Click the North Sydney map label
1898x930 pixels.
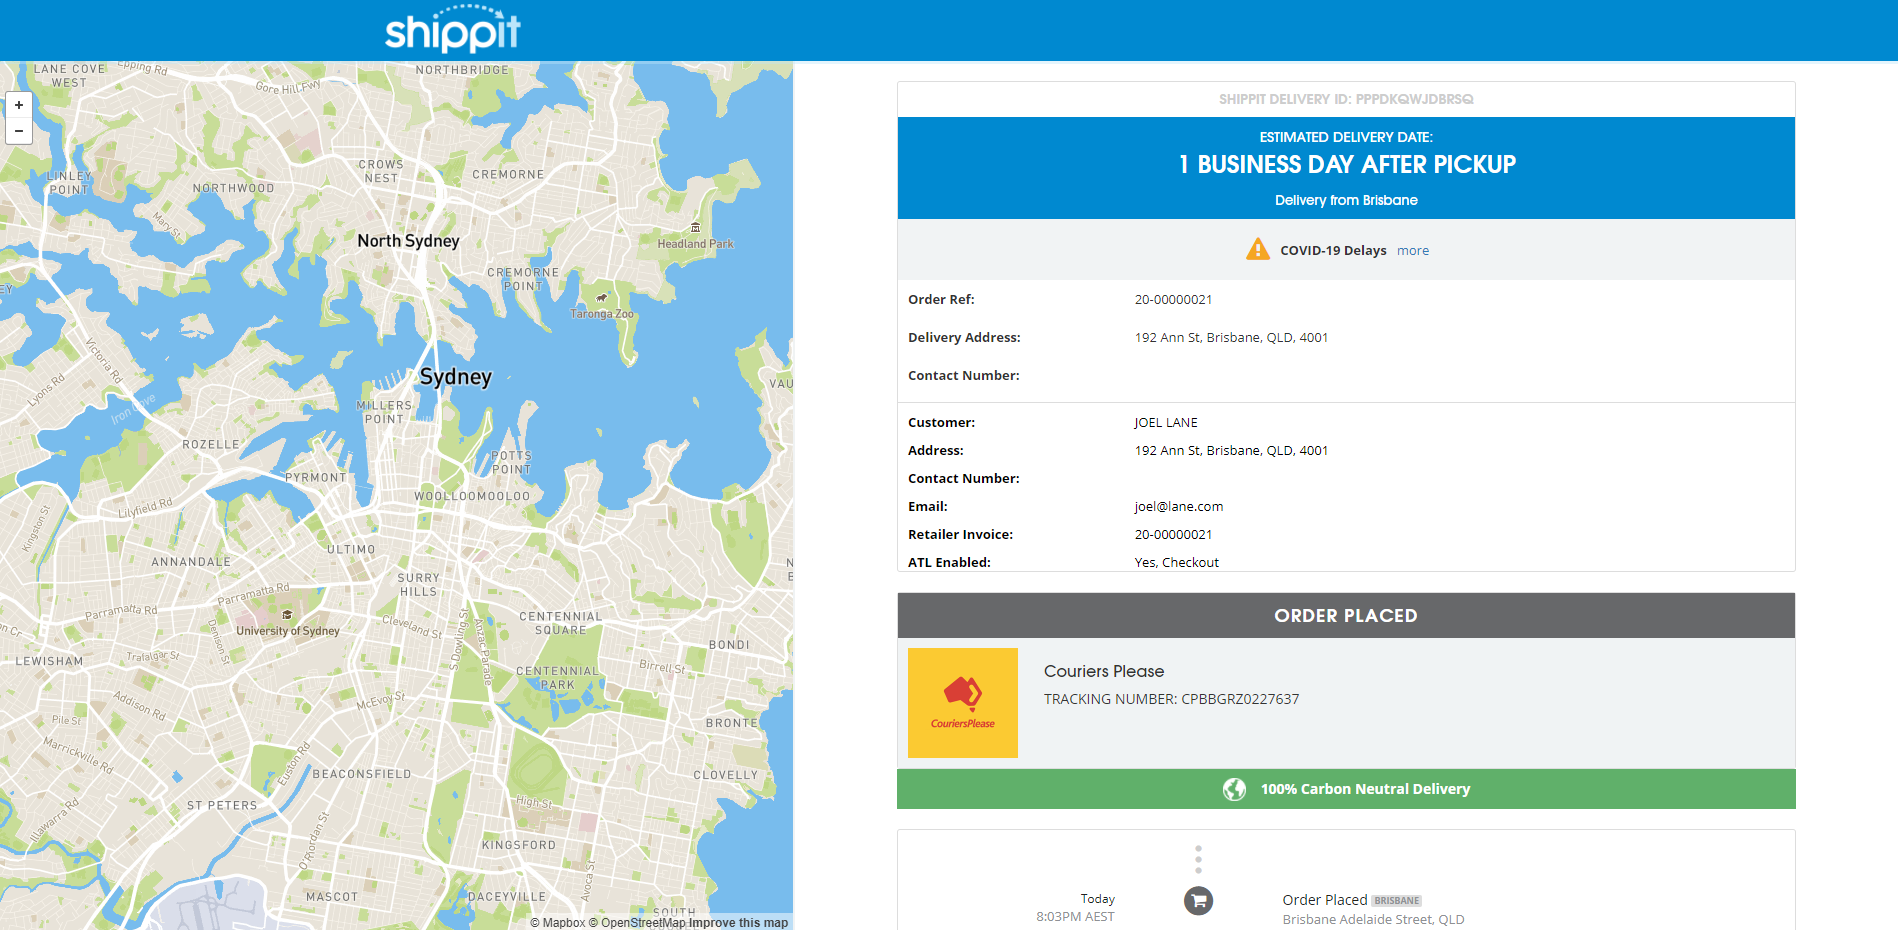click(x=408, y=241)
